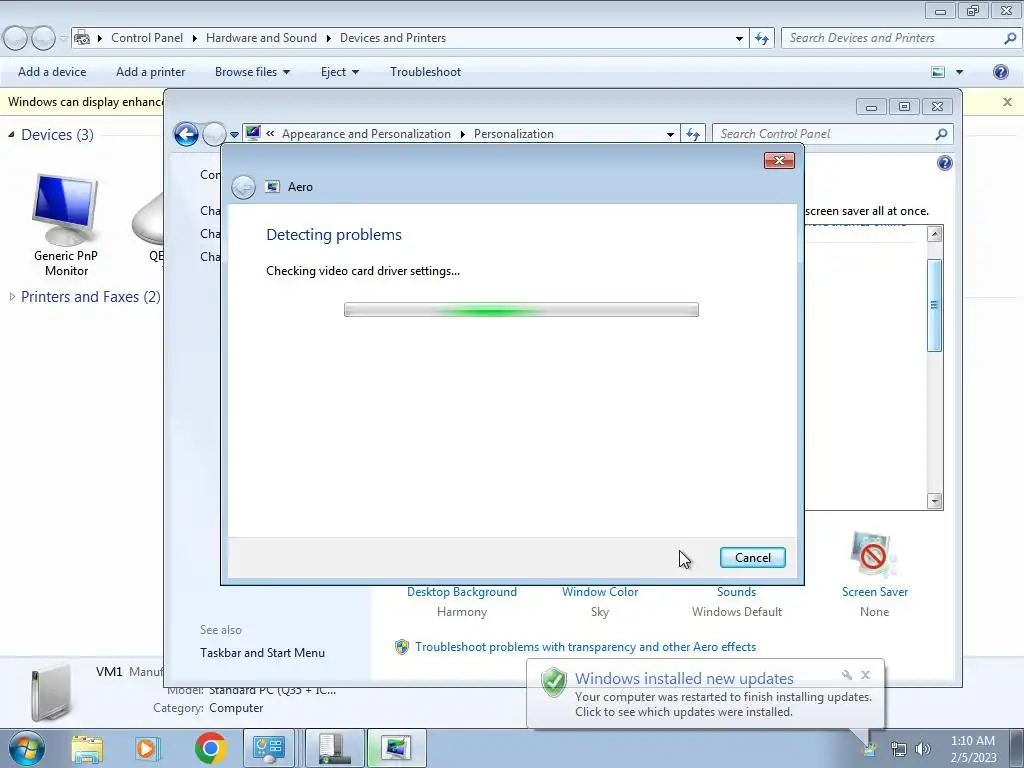
Task: Open Screen Saver settings link
Action: 874,592
